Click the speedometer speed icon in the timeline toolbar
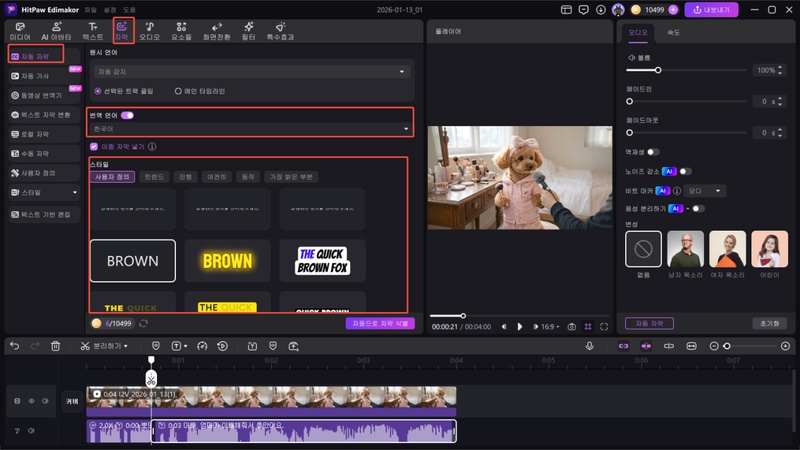Screen dimensions: 800x450 coord(202,346)
